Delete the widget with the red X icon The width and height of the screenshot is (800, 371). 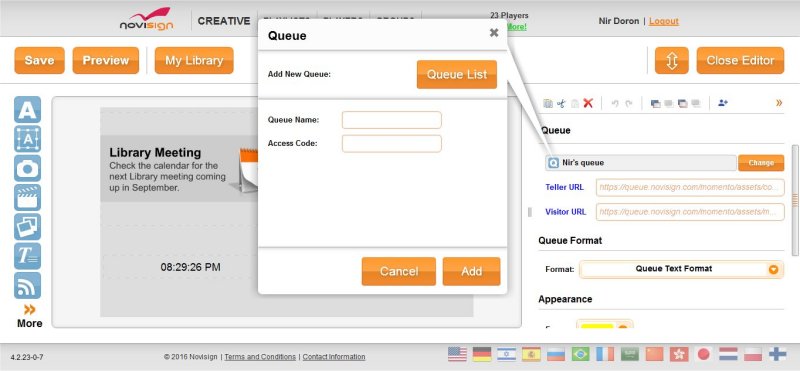pyautogui.click(x=588, y=103)
